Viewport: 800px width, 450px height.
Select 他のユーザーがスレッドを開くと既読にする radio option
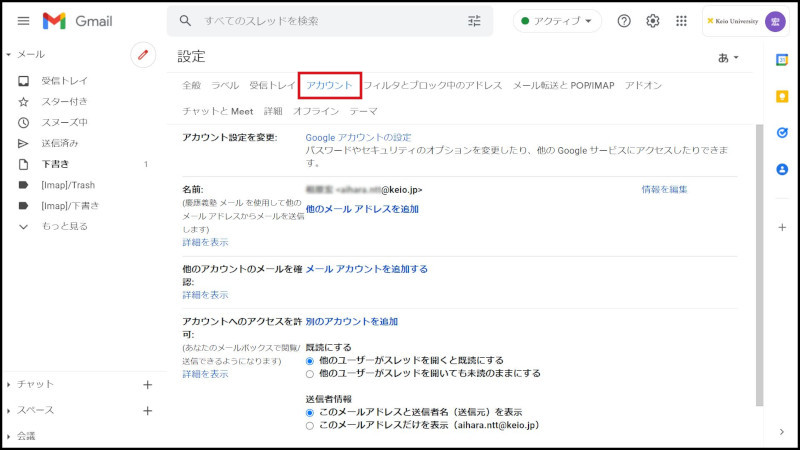pos(310,360)
